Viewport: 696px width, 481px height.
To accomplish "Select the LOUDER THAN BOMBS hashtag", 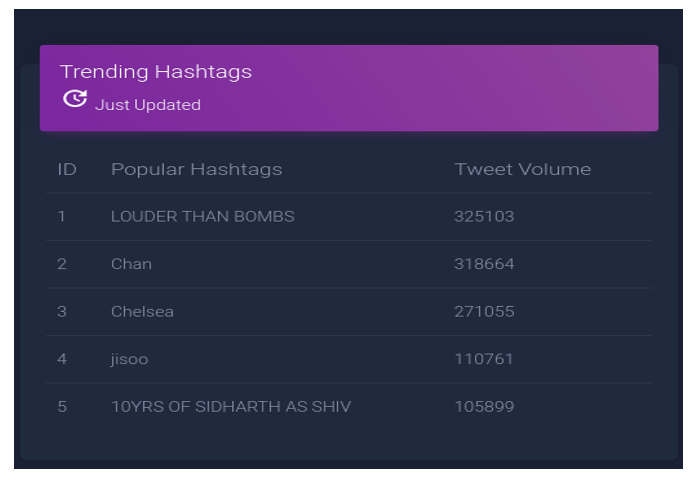I will pyautogui.click(x=202, y=216).
